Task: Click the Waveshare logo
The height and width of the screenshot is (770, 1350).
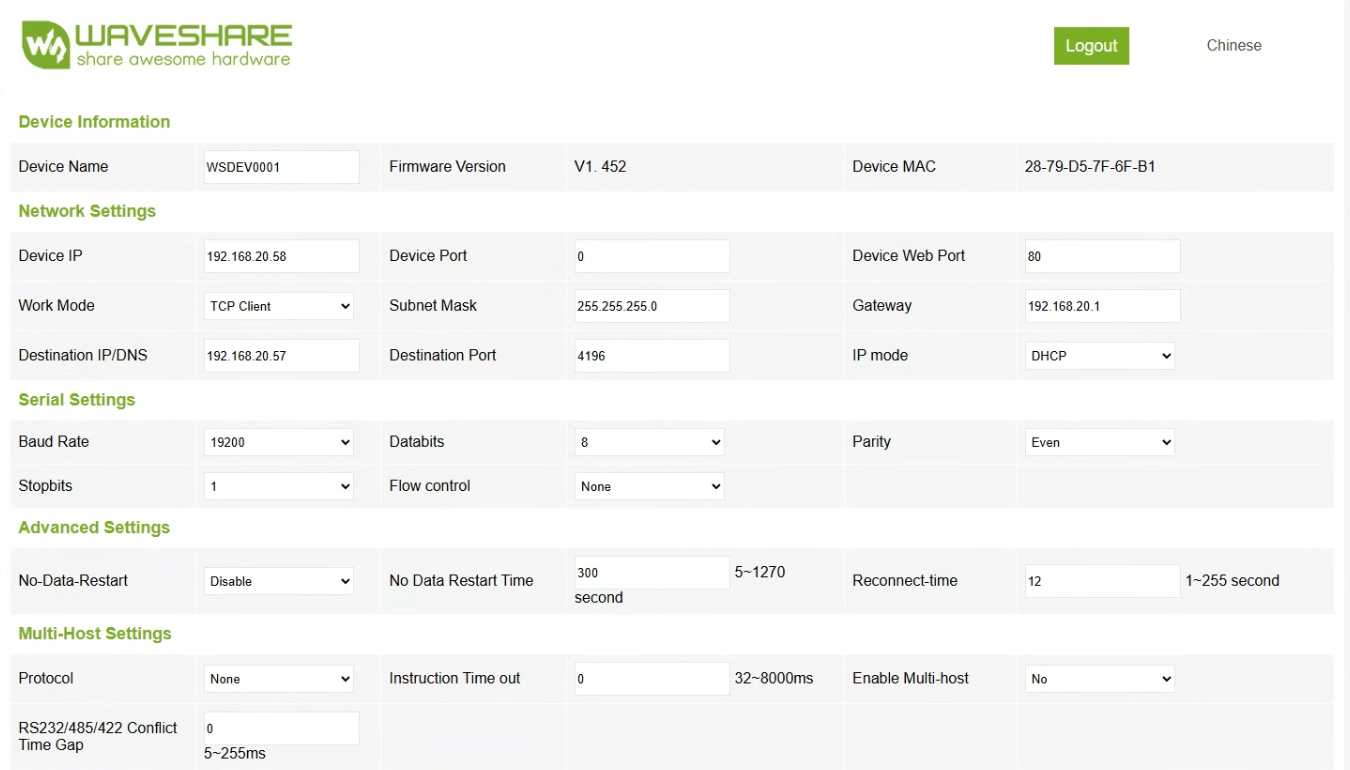Action: pyautogui.click(x=156, y=45)
